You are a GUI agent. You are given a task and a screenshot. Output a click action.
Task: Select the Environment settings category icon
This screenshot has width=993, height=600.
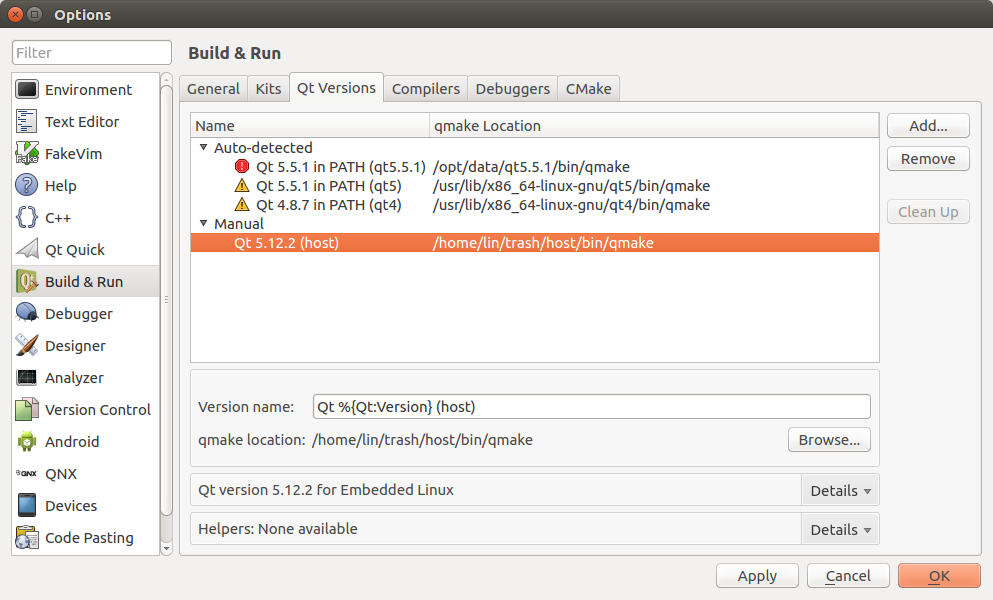26,89
